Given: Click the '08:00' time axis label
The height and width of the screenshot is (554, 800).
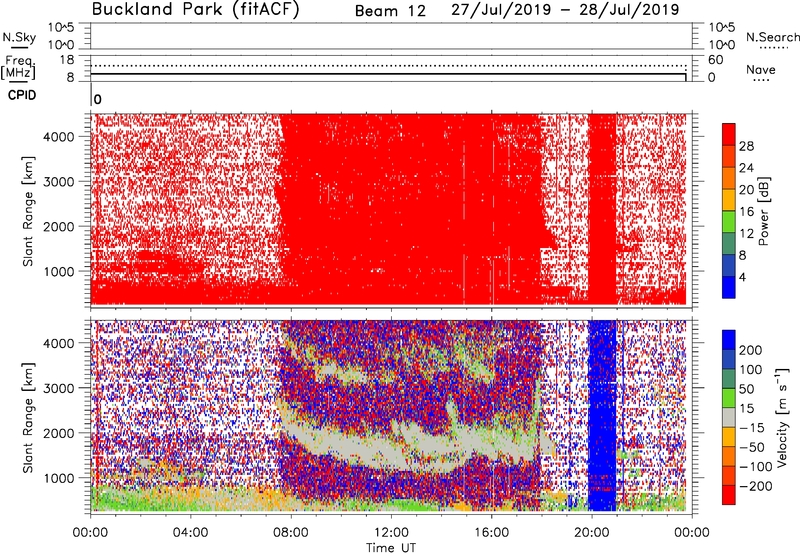Looking at the screenshot, I should (x=291, y=533).
